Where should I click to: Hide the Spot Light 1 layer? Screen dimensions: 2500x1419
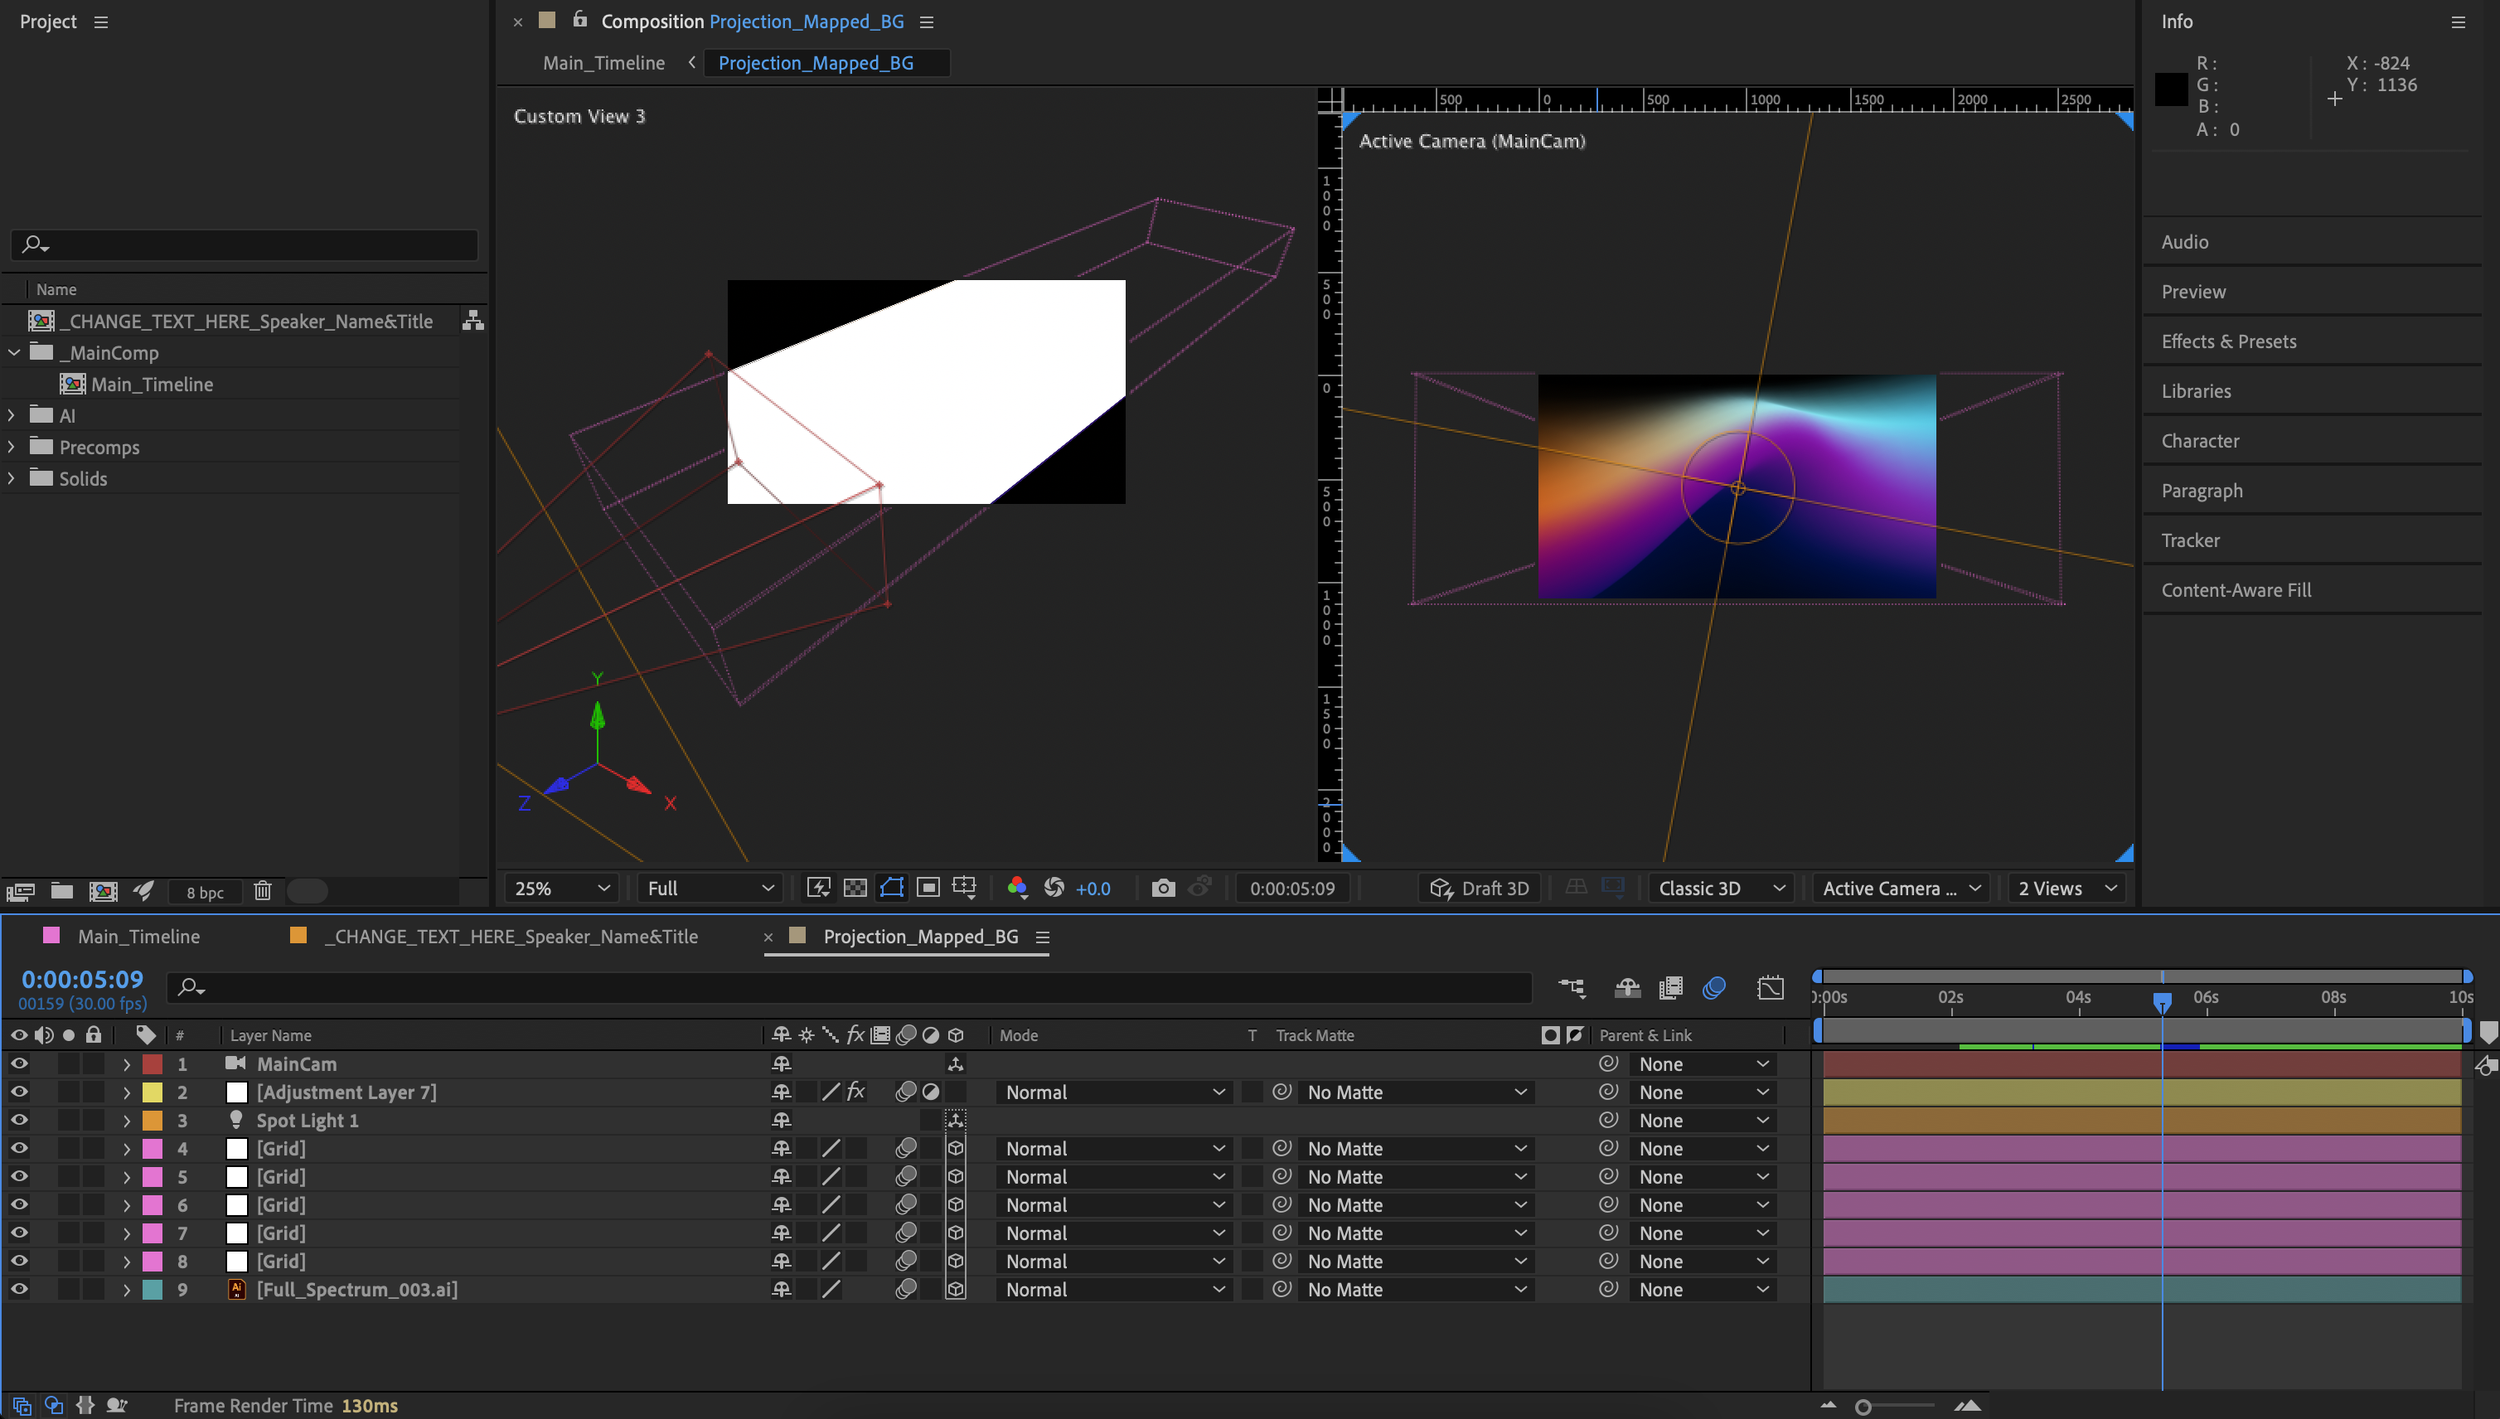[x=19, y=1120]
